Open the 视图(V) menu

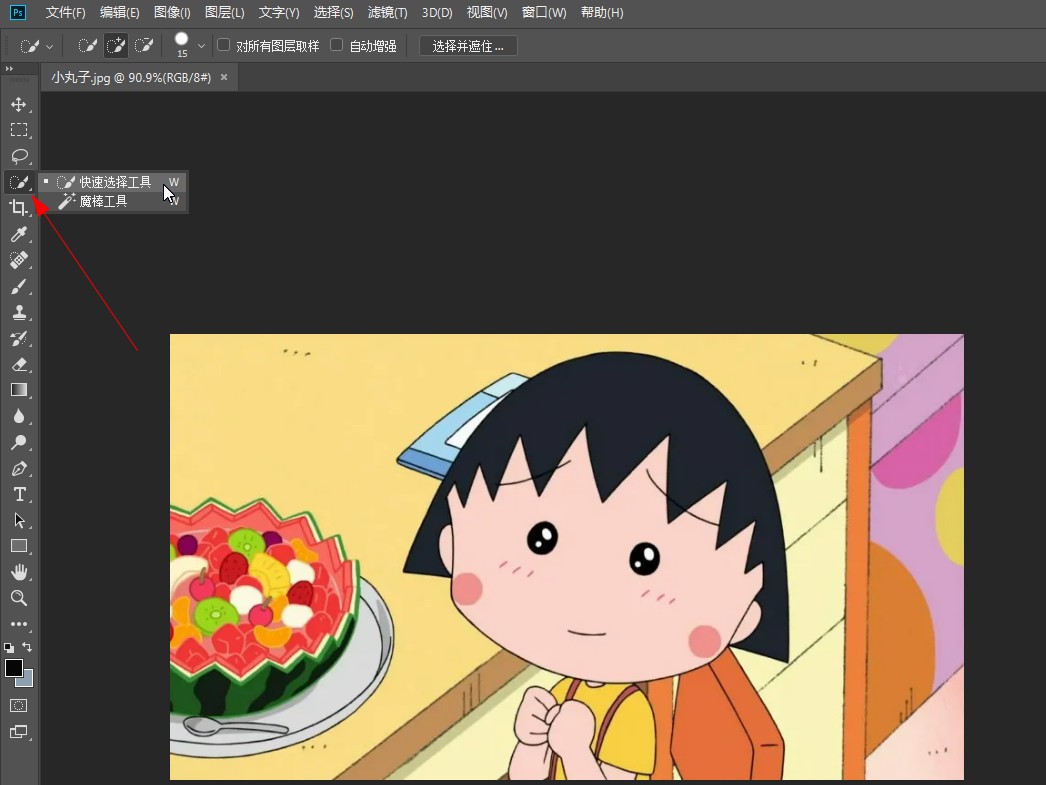coord(487,13)
